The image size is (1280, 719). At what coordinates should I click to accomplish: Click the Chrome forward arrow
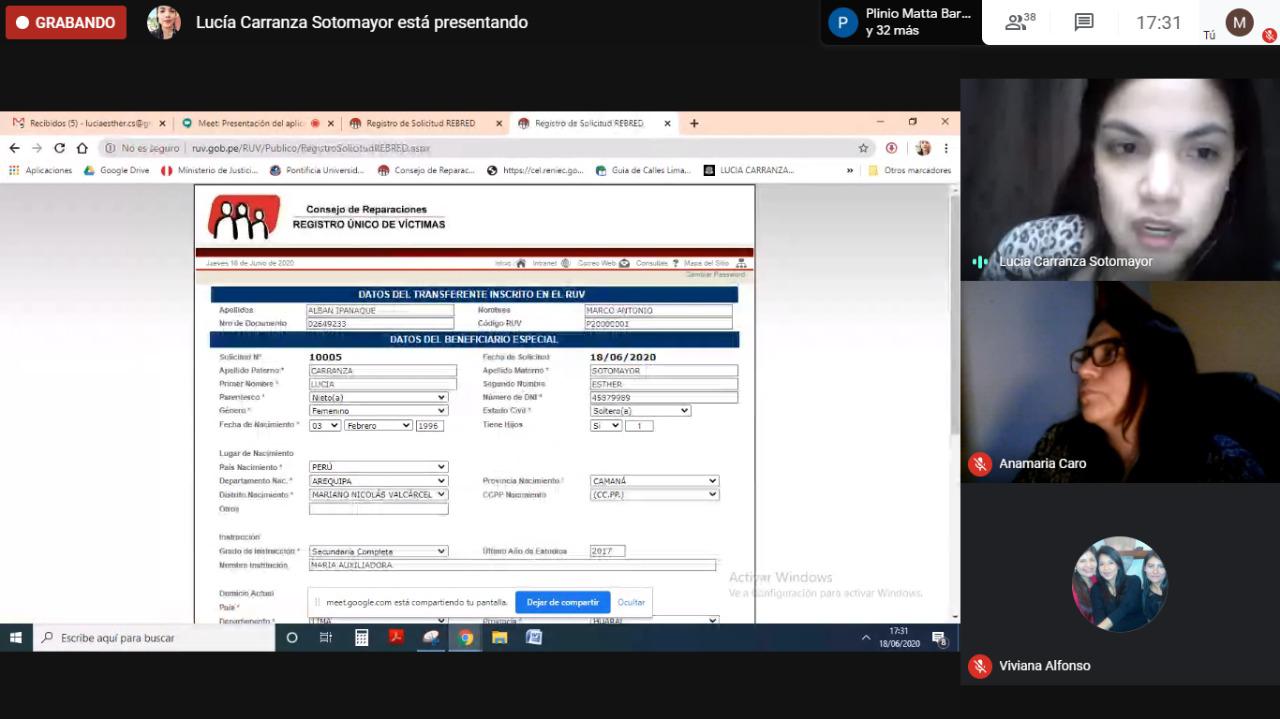(x=37, y=148)
